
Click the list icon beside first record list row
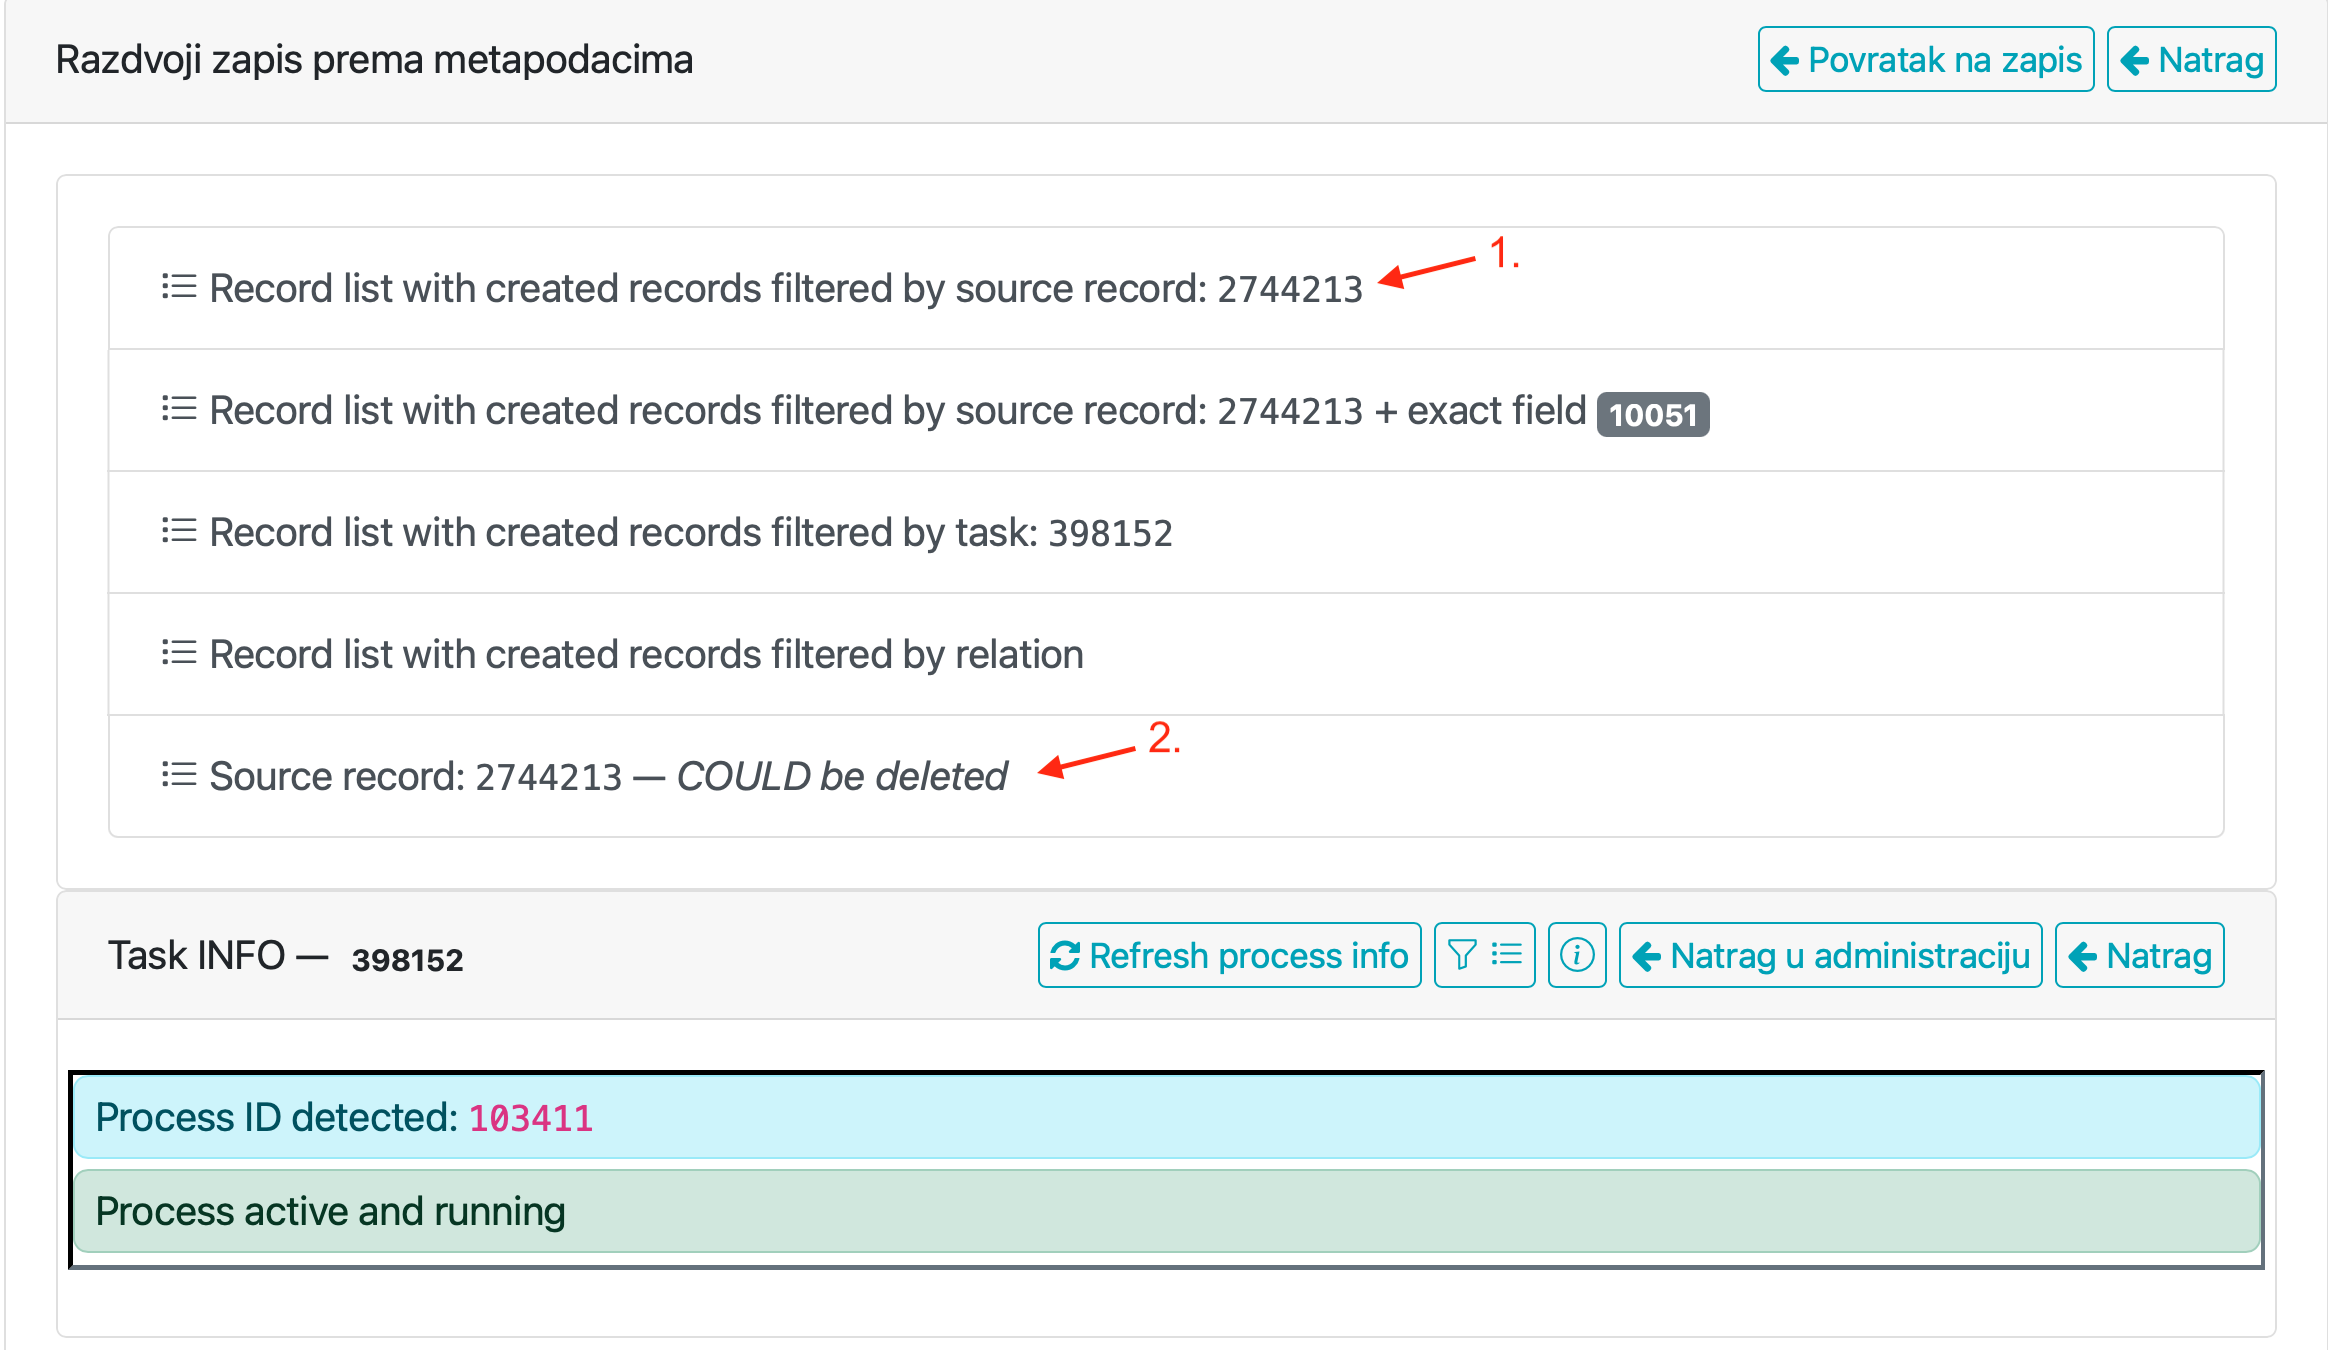click(179, 287)
